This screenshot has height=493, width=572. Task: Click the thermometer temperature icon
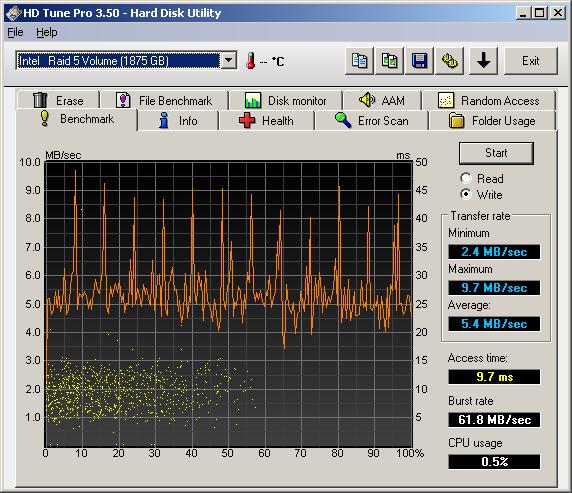251,61
